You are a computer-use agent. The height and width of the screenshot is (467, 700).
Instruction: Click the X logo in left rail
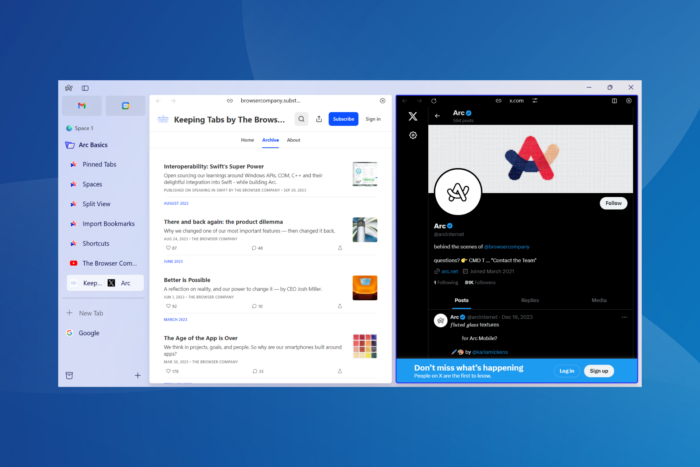[x=413, y=116]
